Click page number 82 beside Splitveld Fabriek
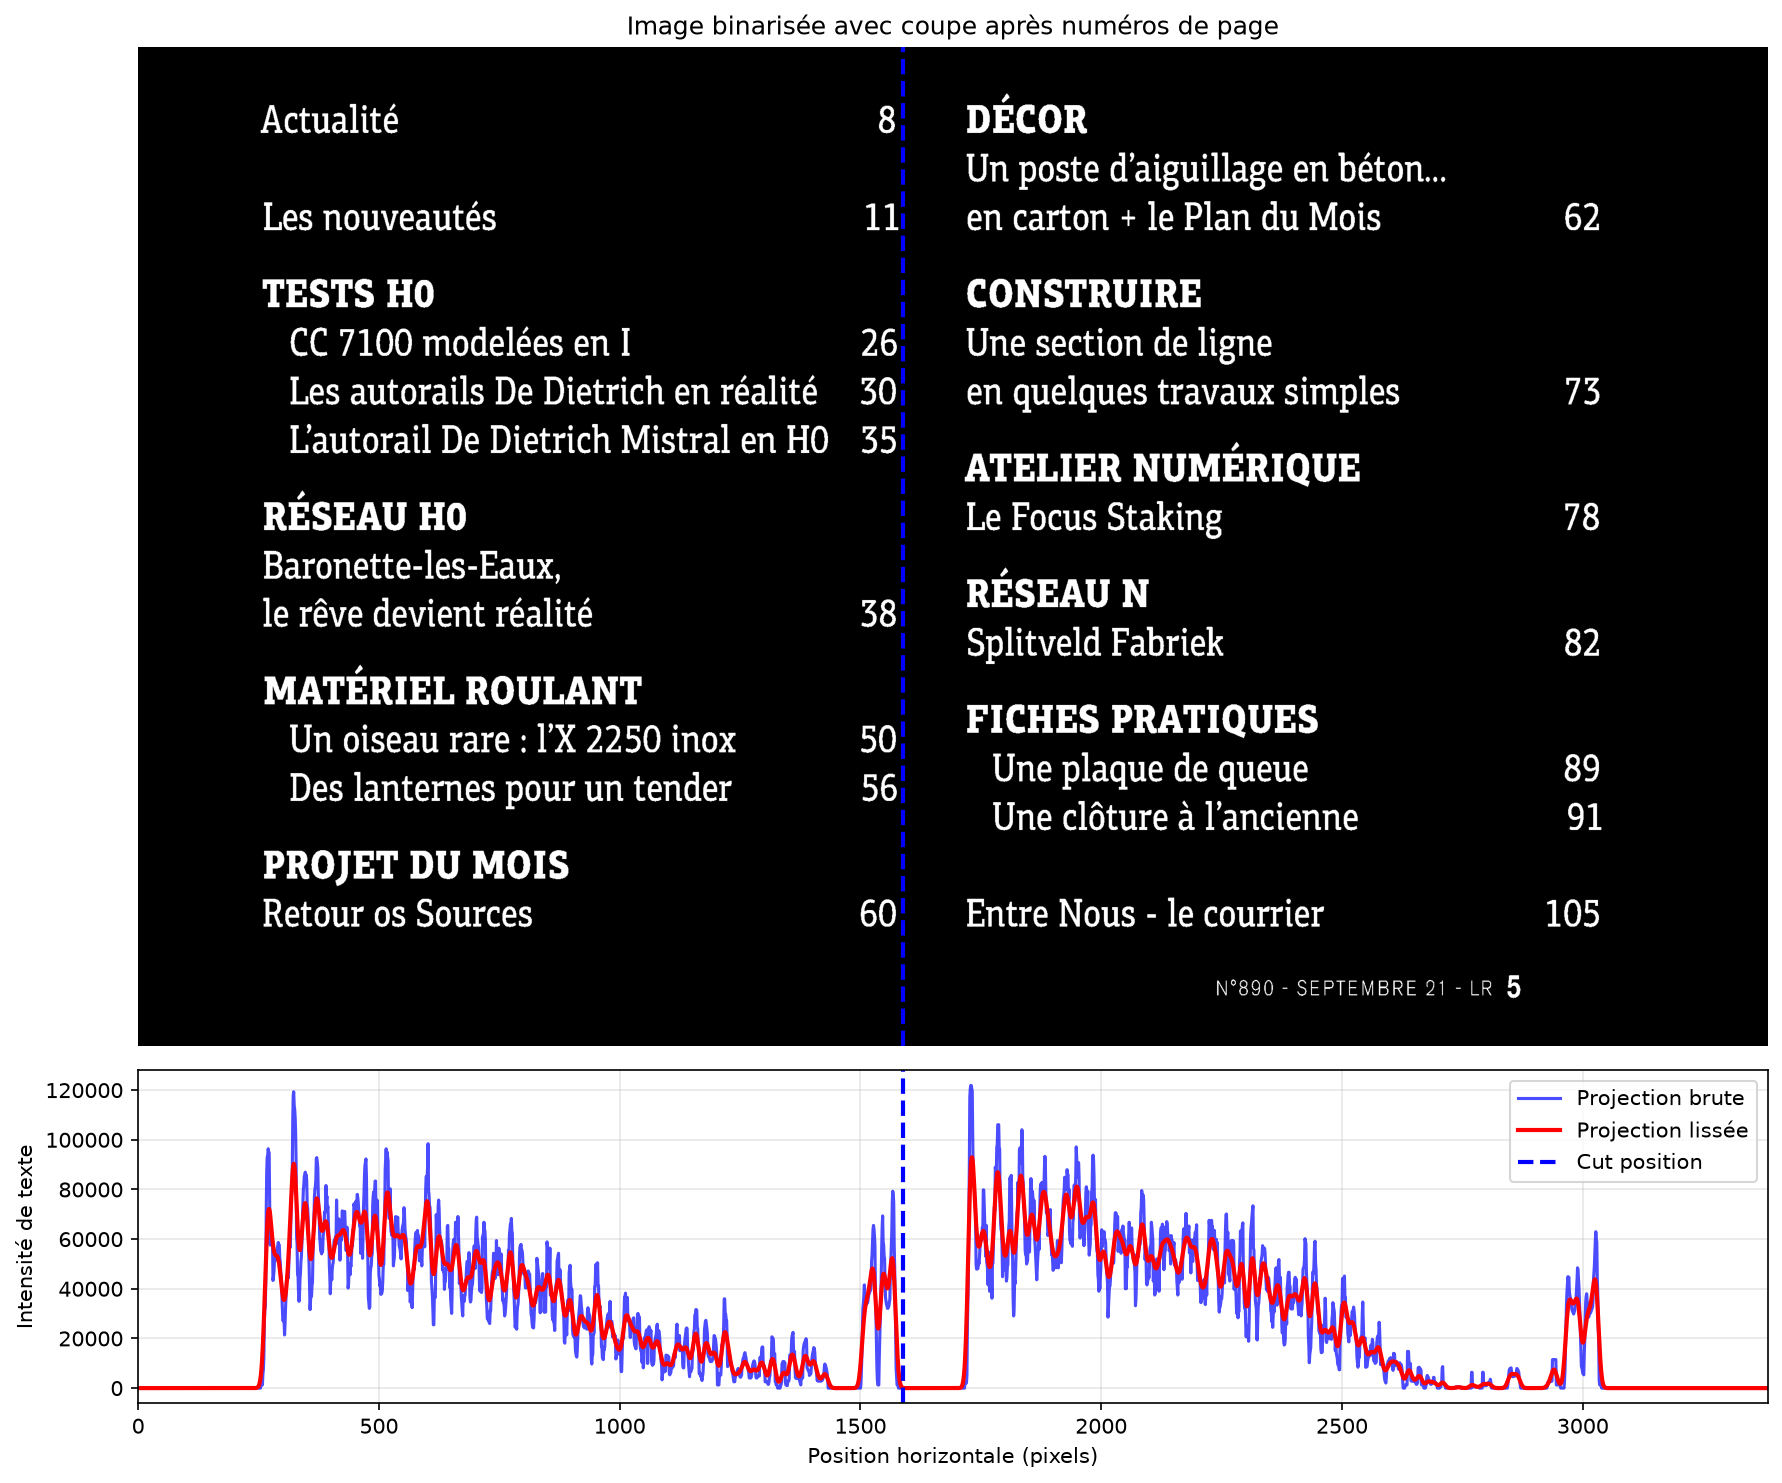The height and width of the screenshot is (1483, 1782). coord(1582,643)
